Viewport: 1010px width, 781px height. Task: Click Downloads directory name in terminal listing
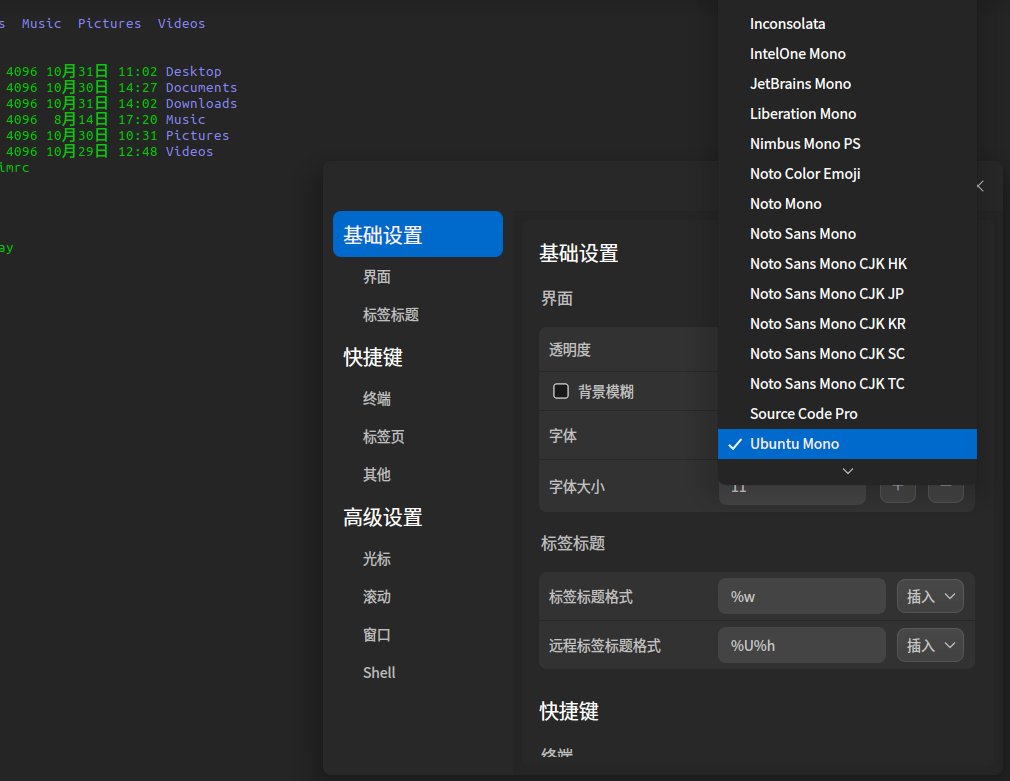tap(202, 104)
